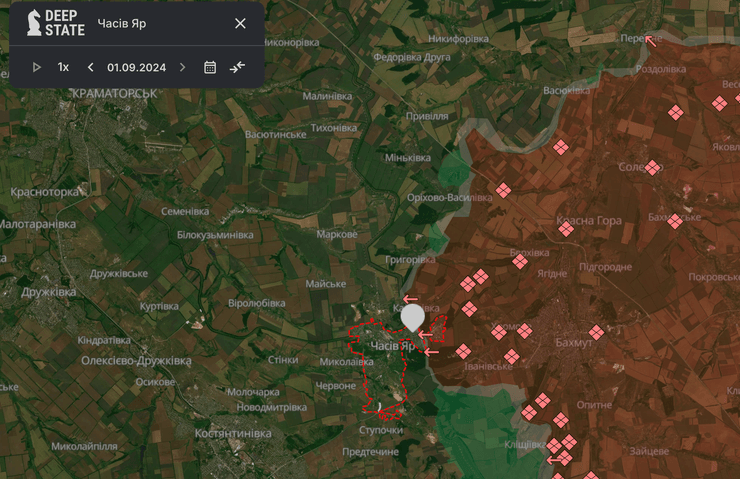Select the unit marker near Соледар
The image size is (740, 479).
[653, 168]
